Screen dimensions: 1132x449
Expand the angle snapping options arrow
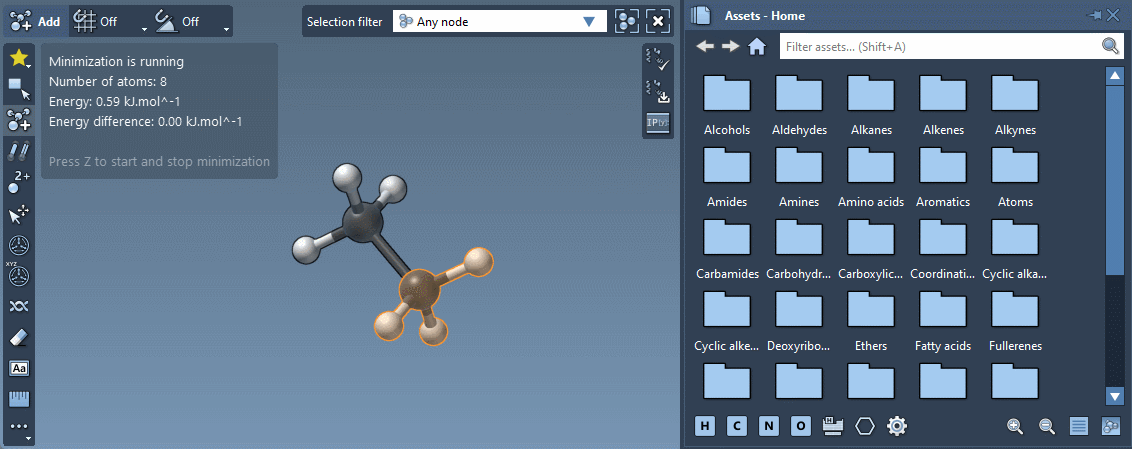pyautogui.click(x=226, y=28)
